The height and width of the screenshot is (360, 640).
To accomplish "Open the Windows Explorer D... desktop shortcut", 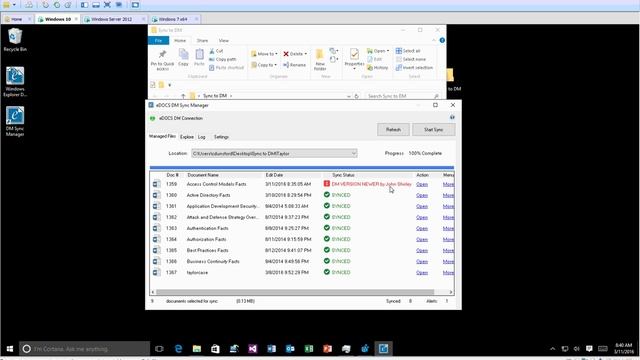I will pyautogui.click(x=15, y=82).
